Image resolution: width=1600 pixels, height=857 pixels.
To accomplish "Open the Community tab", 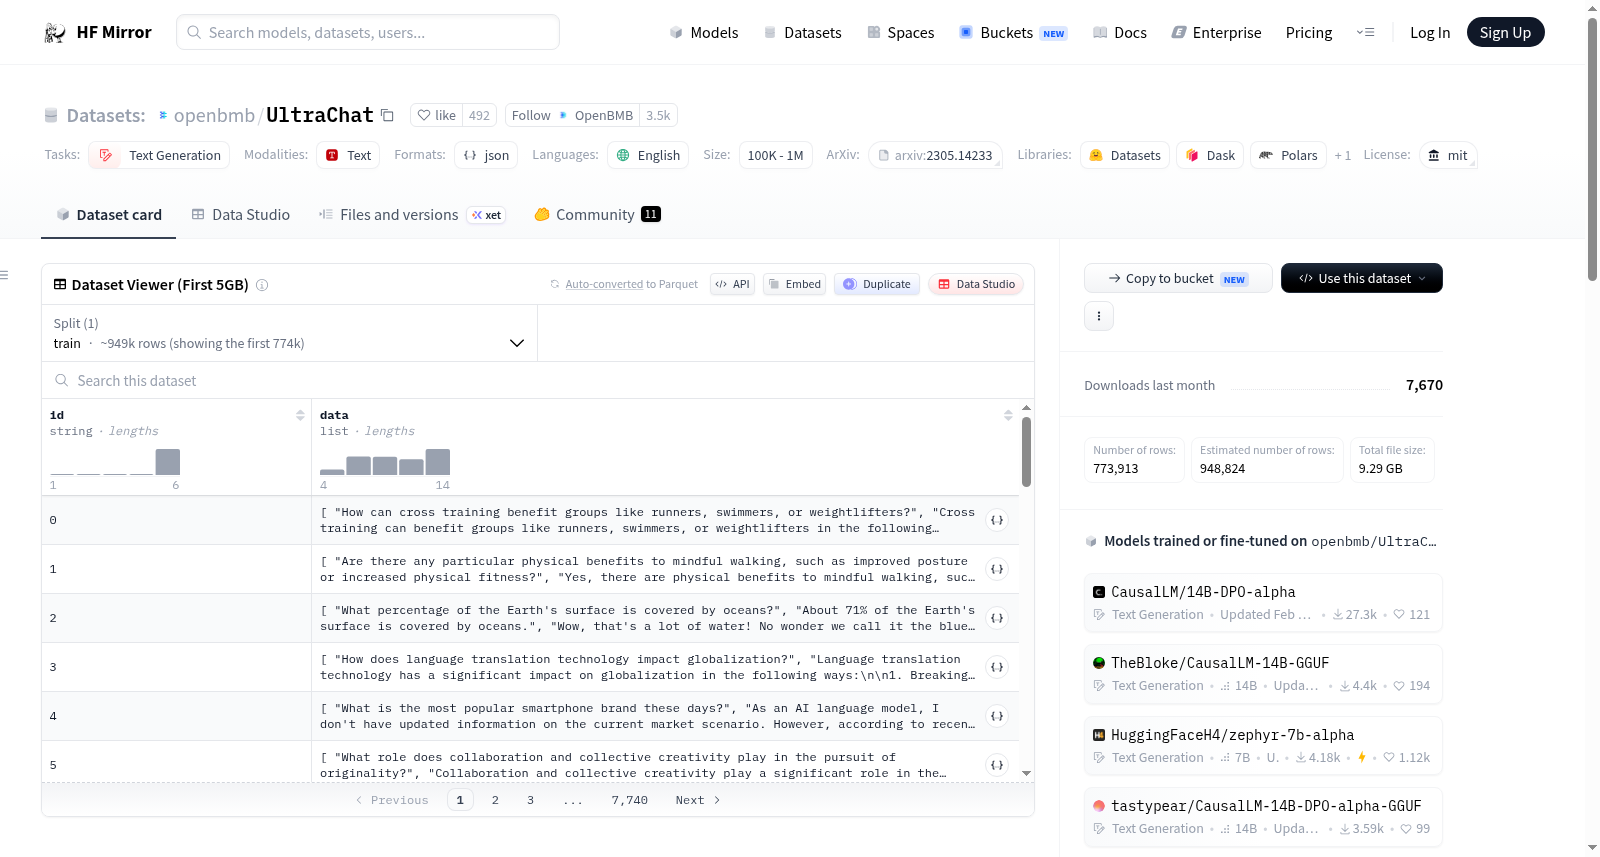I will coord(597,215).
